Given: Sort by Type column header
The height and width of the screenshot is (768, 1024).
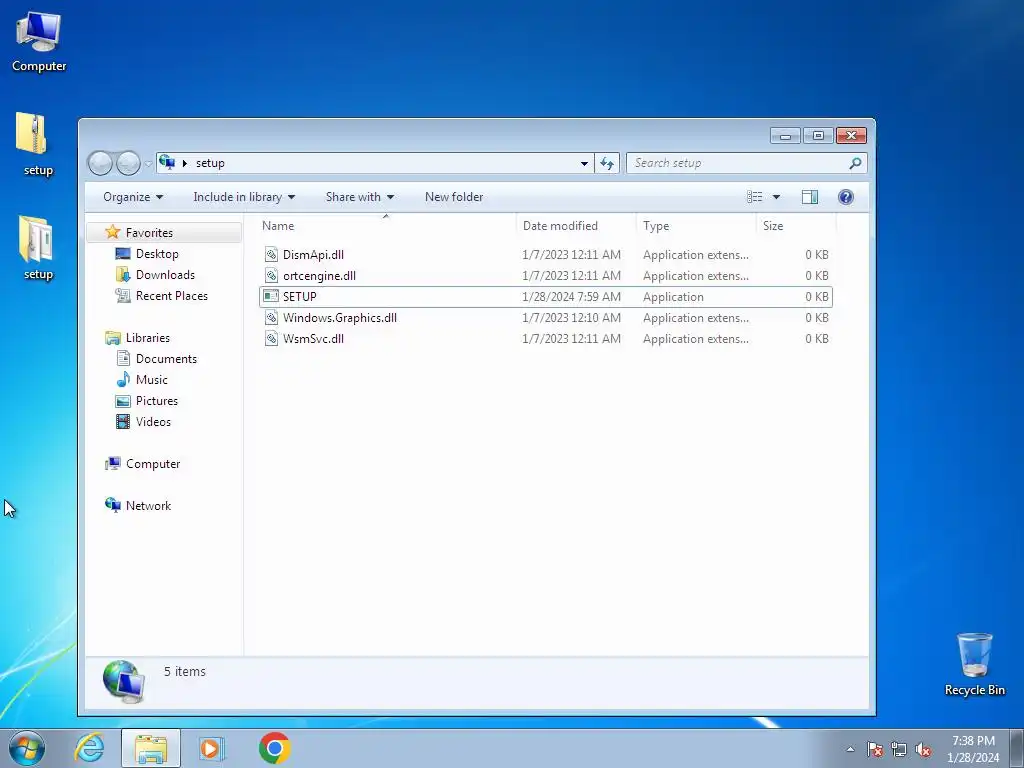Looking at the screenshot, I should (x=696, y=226).
